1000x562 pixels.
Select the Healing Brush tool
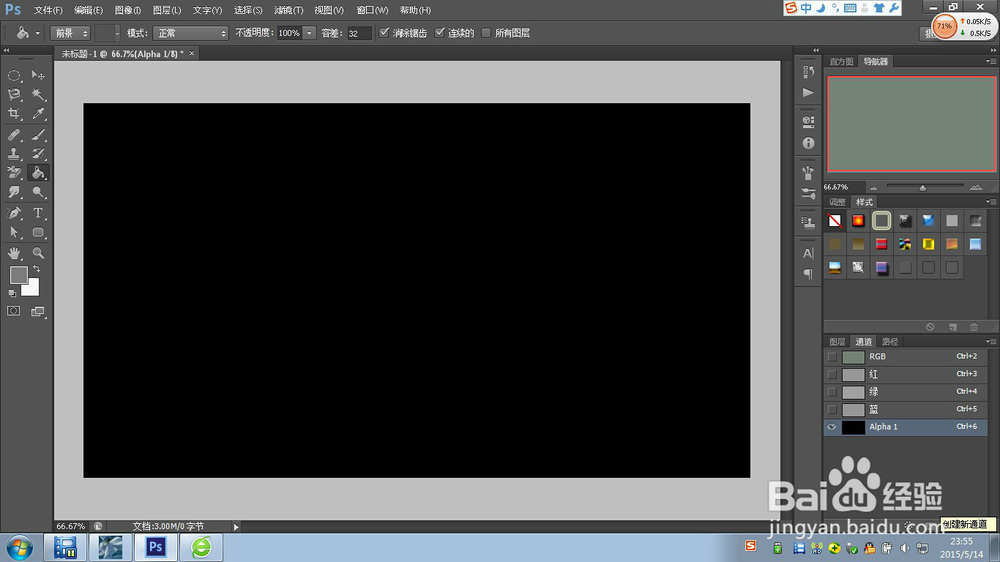click(x=14, y=135)
